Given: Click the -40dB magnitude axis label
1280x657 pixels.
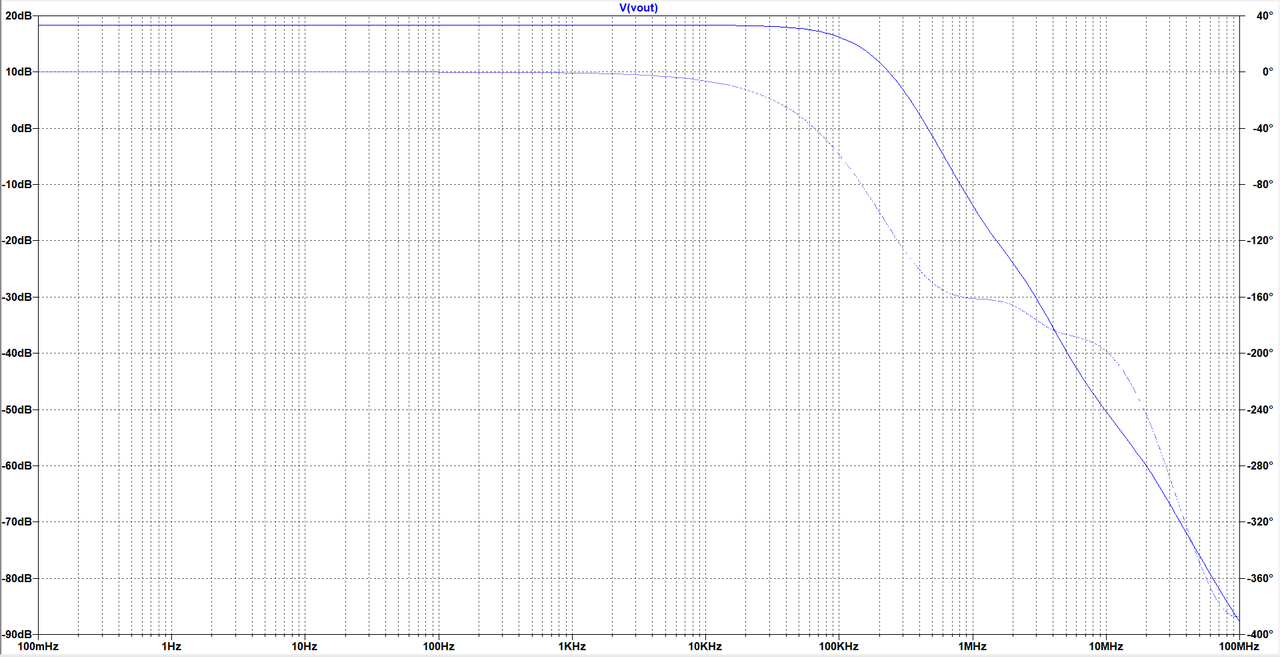Looking at the screenshot, I should (x=16, y=353).
